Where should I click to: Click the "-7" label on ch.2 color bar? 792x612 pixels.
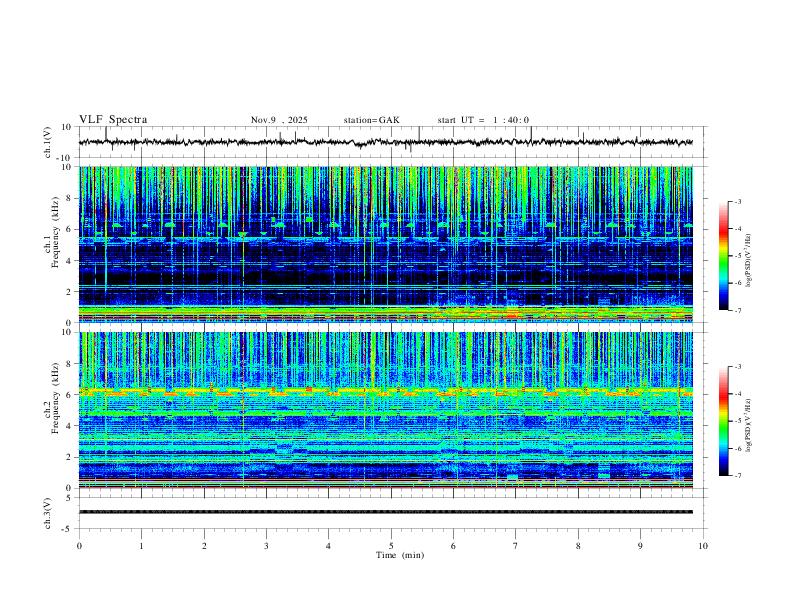(738, 475)
